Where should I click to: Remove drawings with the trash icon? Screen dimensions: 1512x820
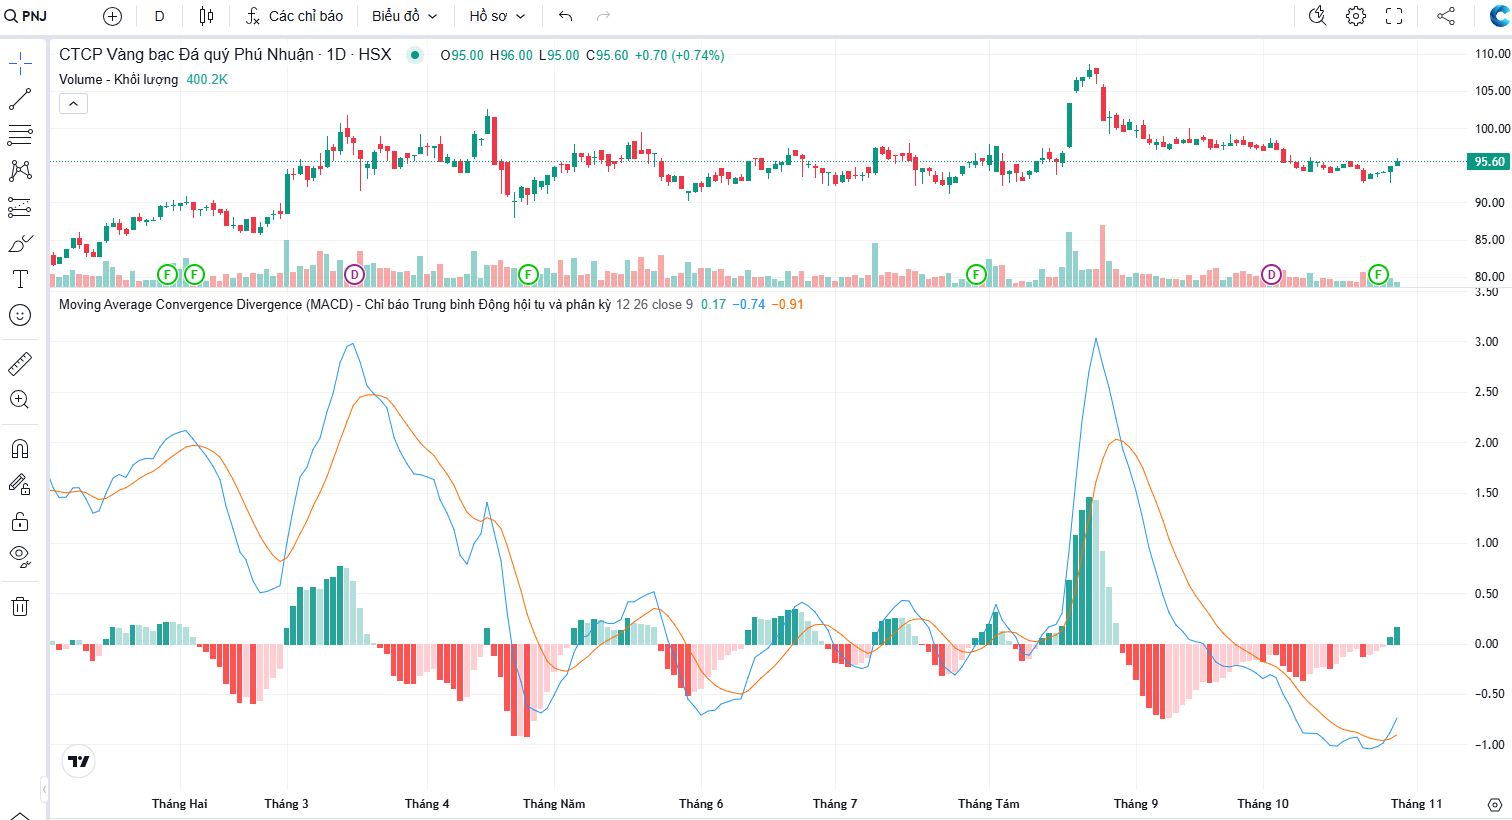(20, 606)
